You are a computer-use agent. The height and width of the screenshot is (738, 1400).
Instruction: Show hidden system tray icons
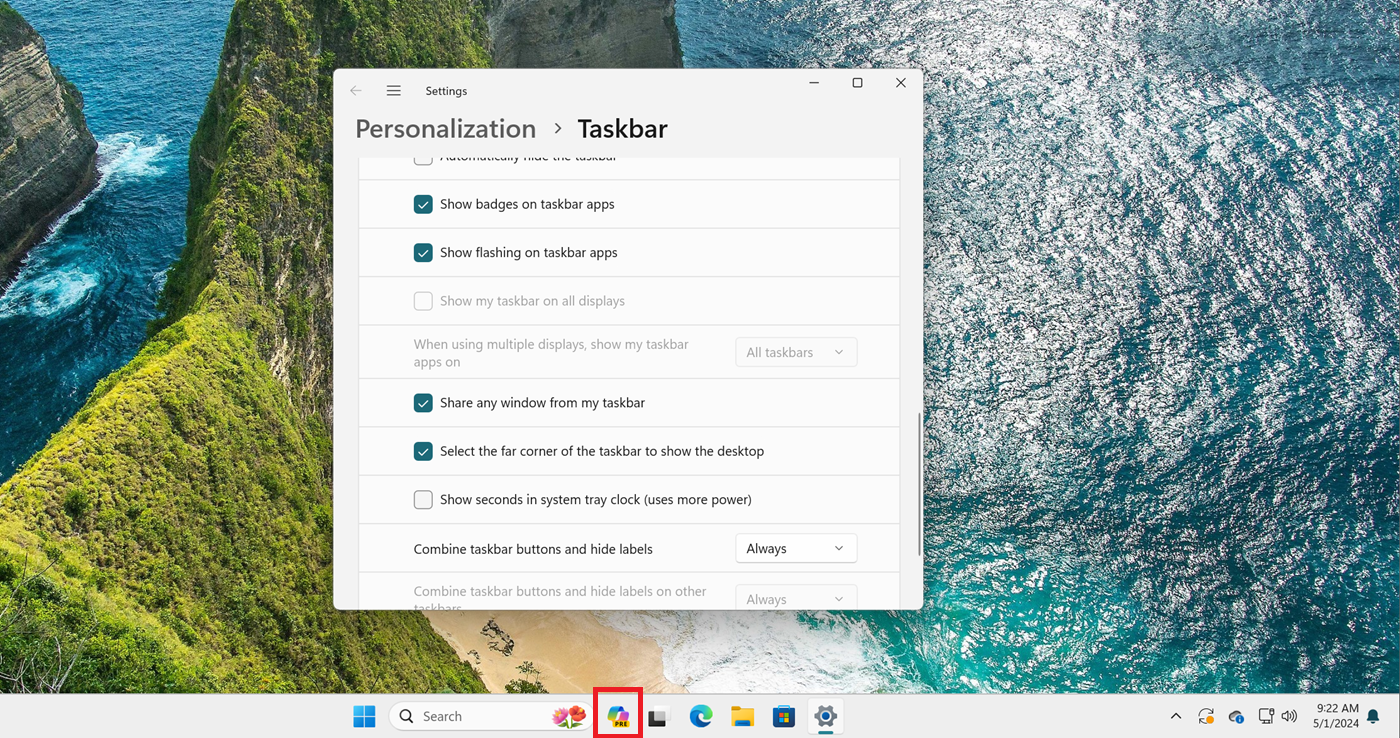click(1176, 716)
